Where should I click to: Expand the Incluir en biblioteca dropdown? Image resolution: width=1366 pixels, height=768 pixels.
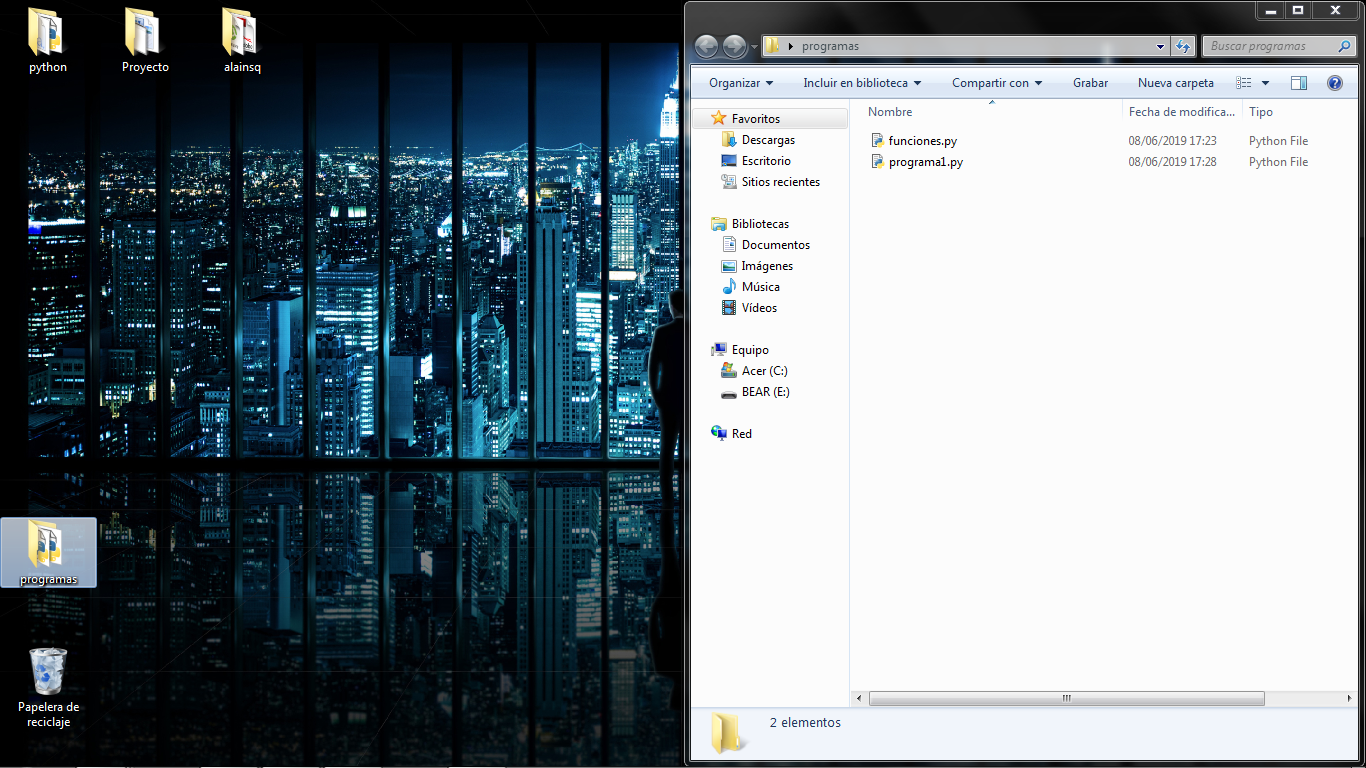pyautogui.click(x=862, y=83)
